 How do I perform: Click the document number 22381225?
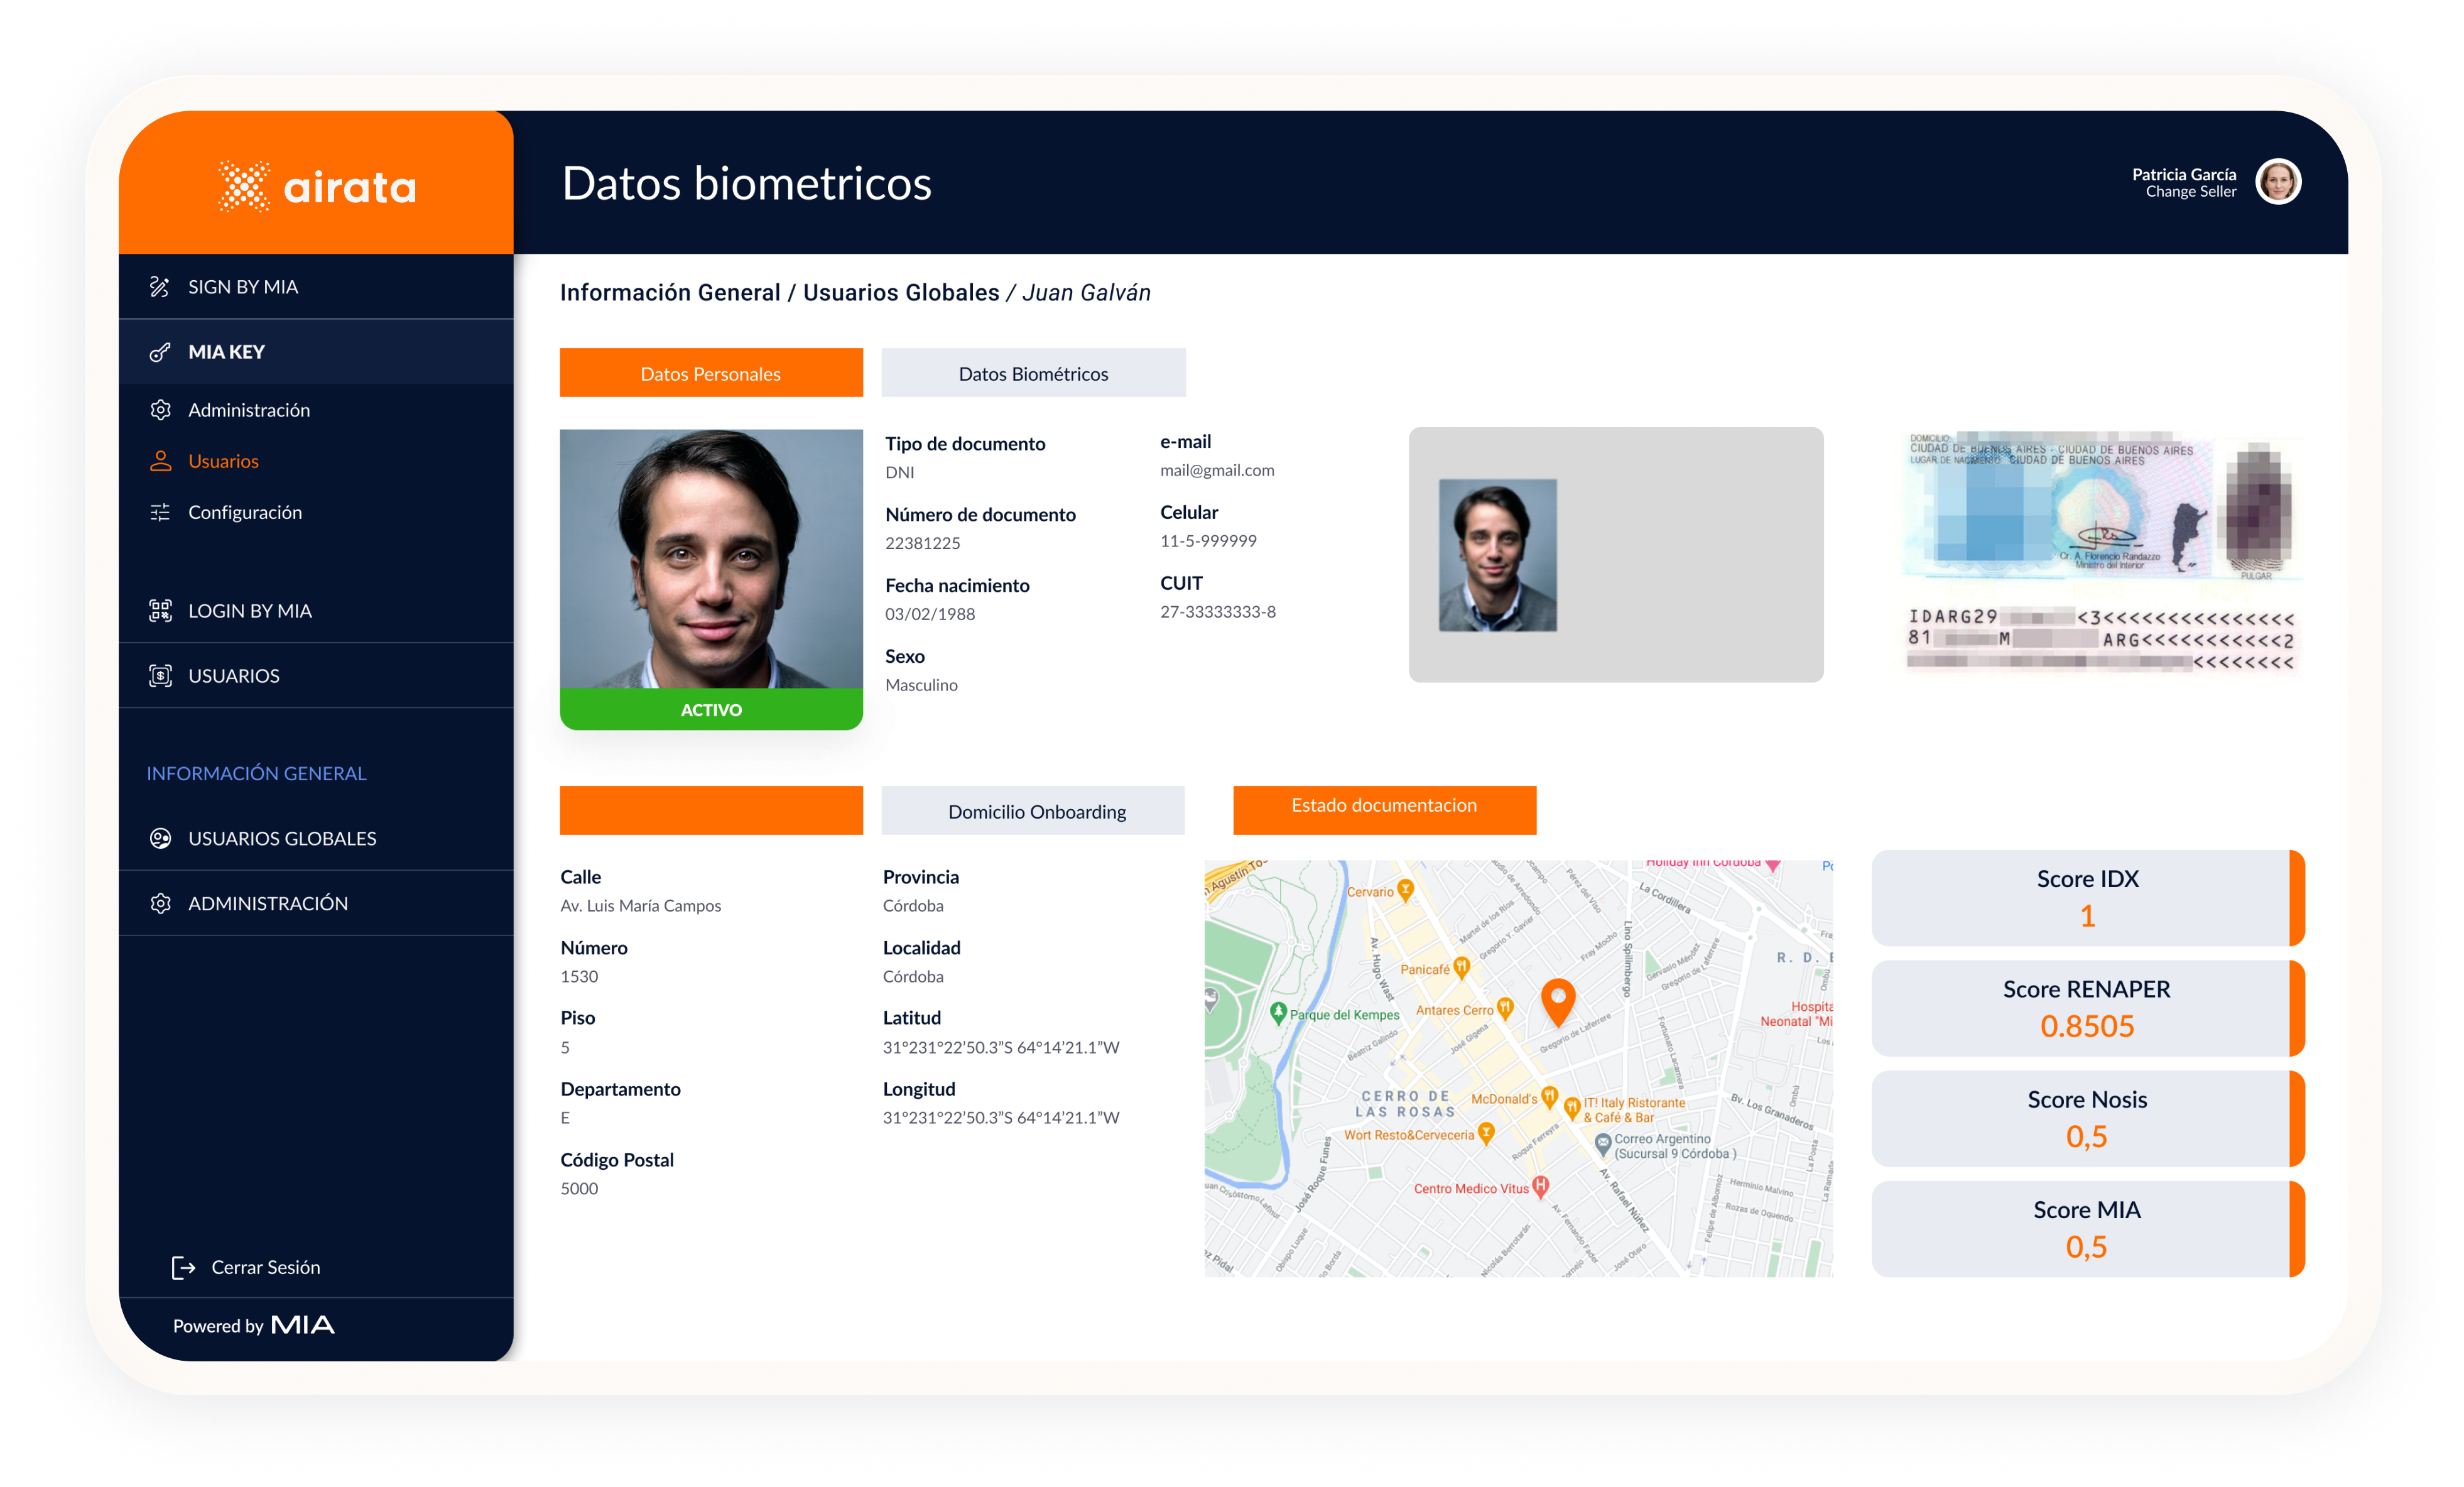click(x=922, y=543)
